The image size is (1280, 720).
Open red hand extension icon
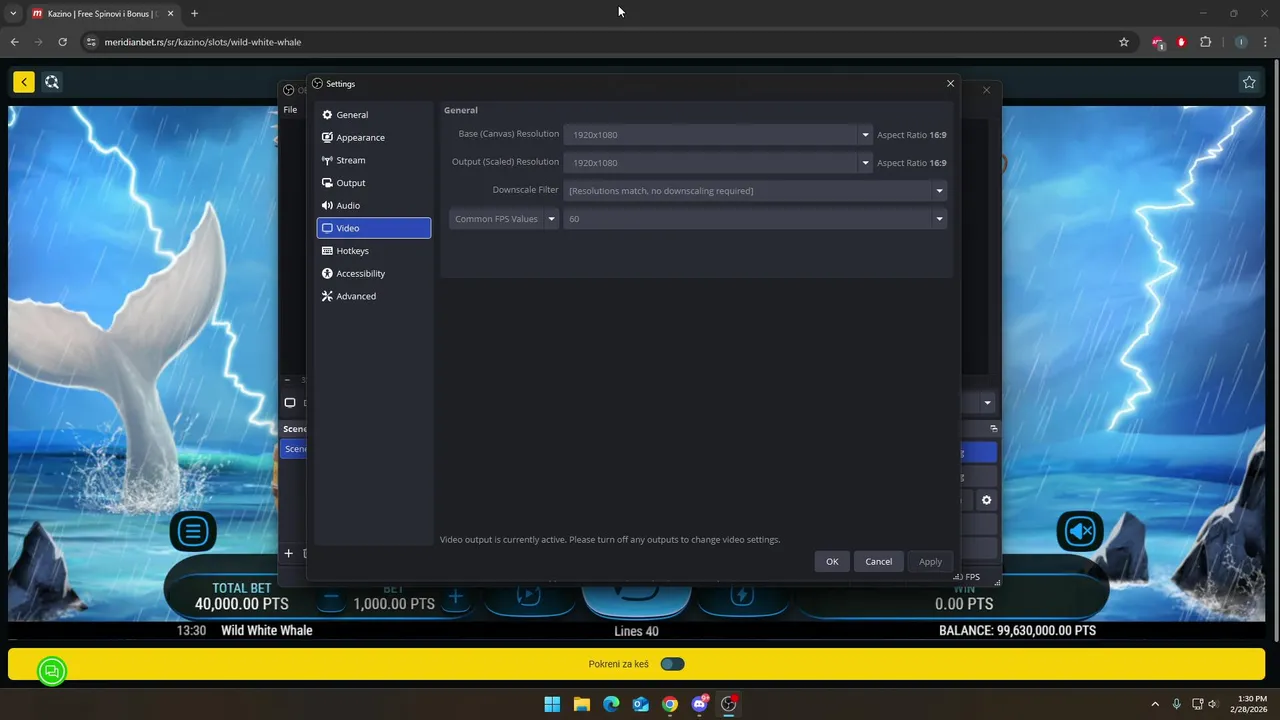(1181, 42)
